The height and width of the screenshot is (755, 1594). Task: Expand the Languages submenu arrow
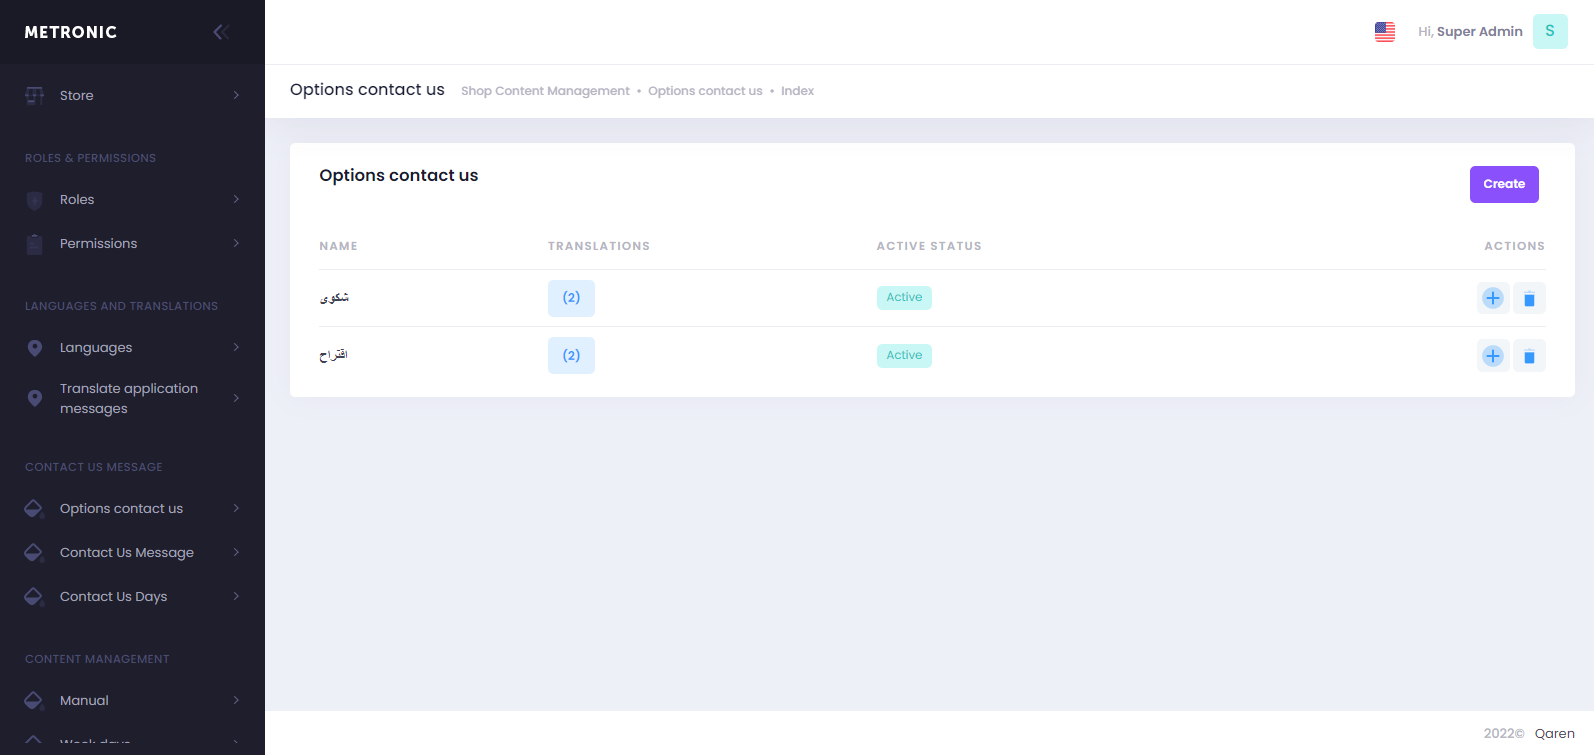tap(236, 347)
